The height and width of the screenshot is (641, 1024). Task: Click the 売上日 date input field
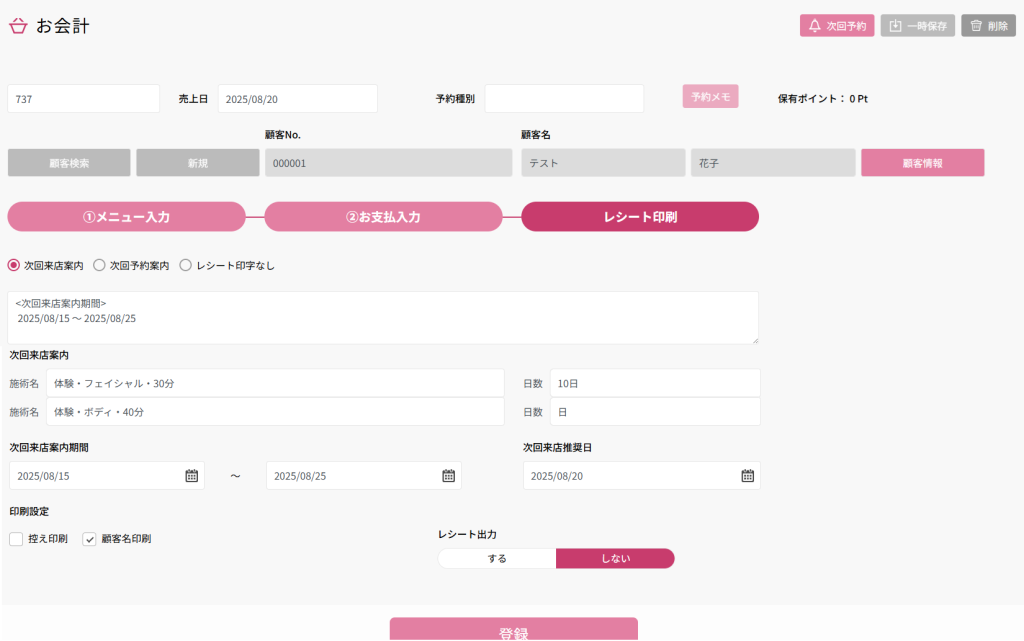pyautogui.click(x=295, y=98)
